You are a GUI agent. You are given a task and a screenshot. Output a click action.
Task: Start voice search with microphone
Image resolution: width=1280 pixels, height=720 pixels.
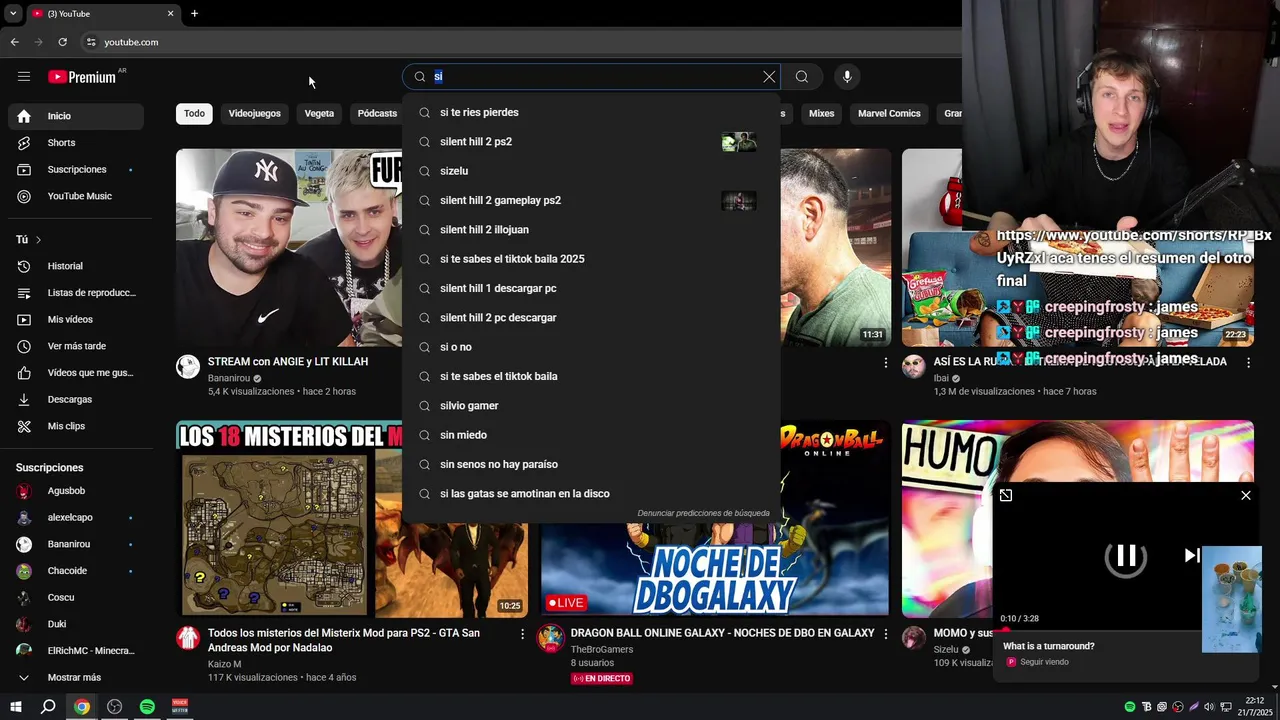[x=847, y=77]
